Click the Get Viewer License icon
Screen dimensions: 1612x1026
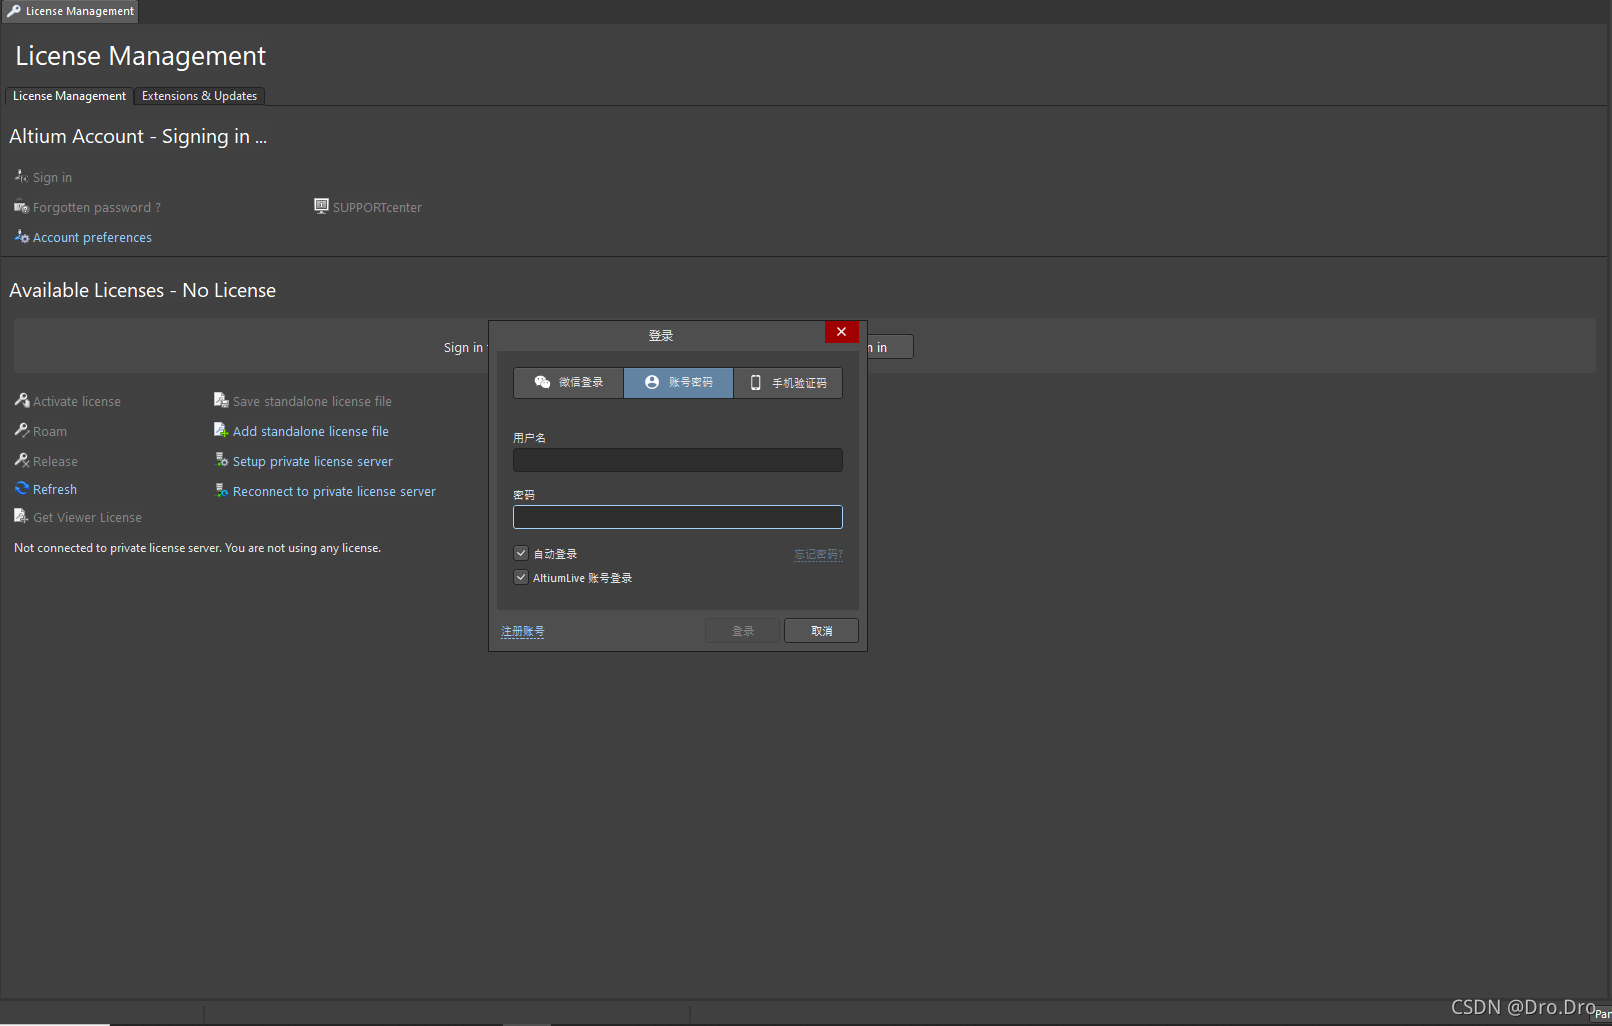tap(21, 516)
